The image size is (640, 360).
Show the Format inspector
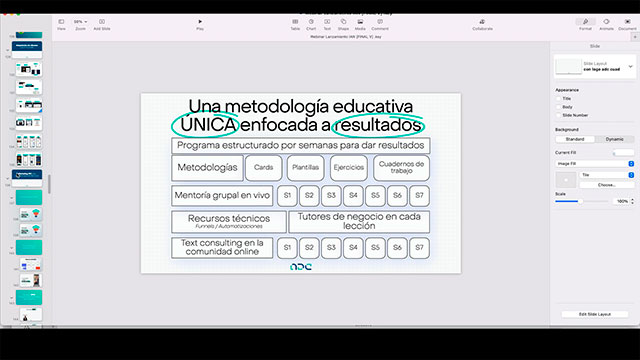[585, 24]
